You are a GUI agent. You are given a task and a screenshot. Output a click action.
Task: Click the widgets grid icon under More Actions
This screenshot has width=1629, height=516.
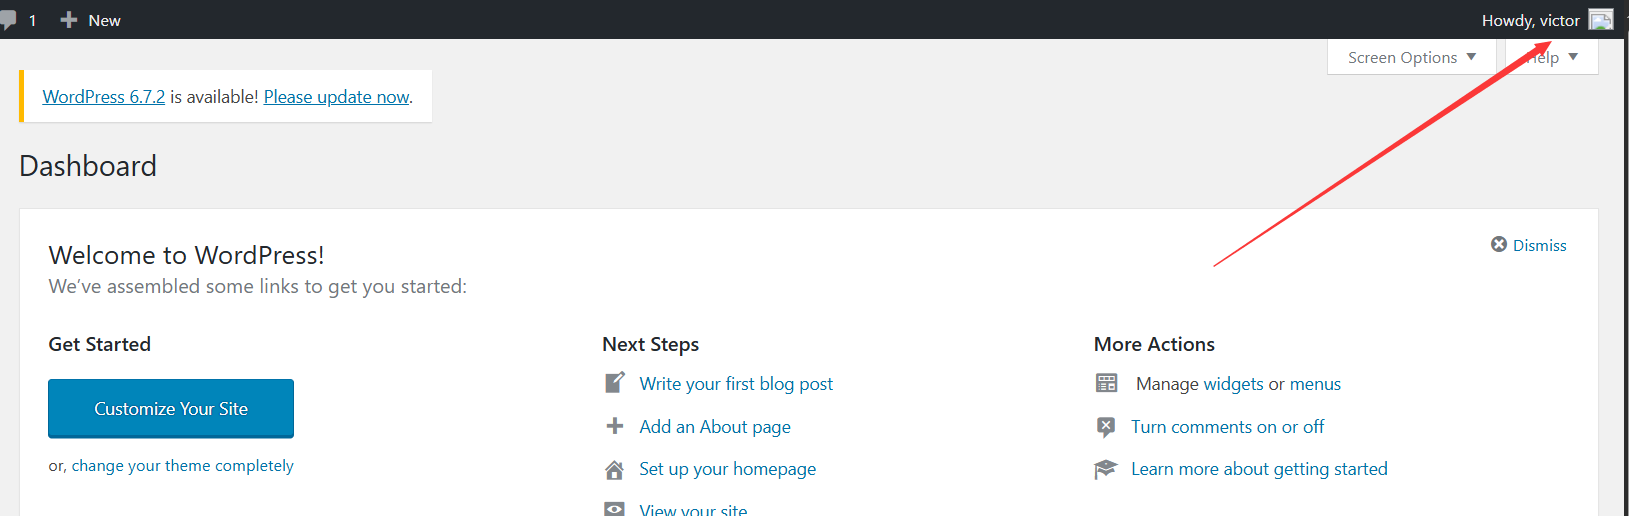(x=1106, y=383)
